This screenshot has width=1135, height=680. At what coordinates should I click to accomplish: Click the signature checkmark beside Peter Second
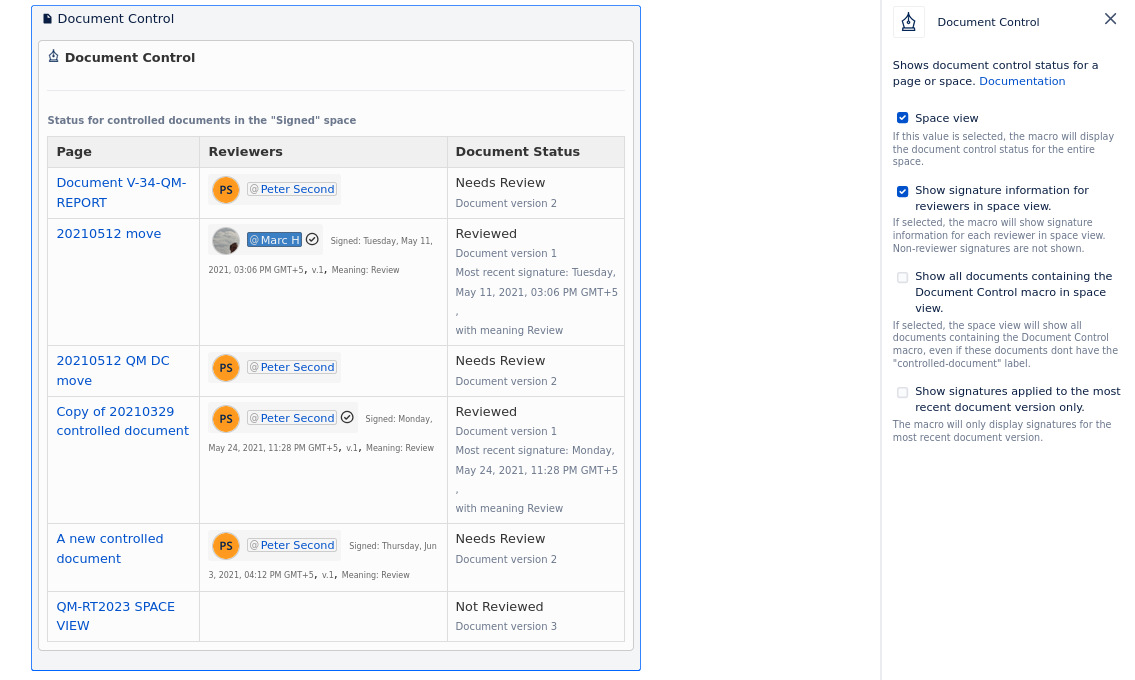click(349, 418)
